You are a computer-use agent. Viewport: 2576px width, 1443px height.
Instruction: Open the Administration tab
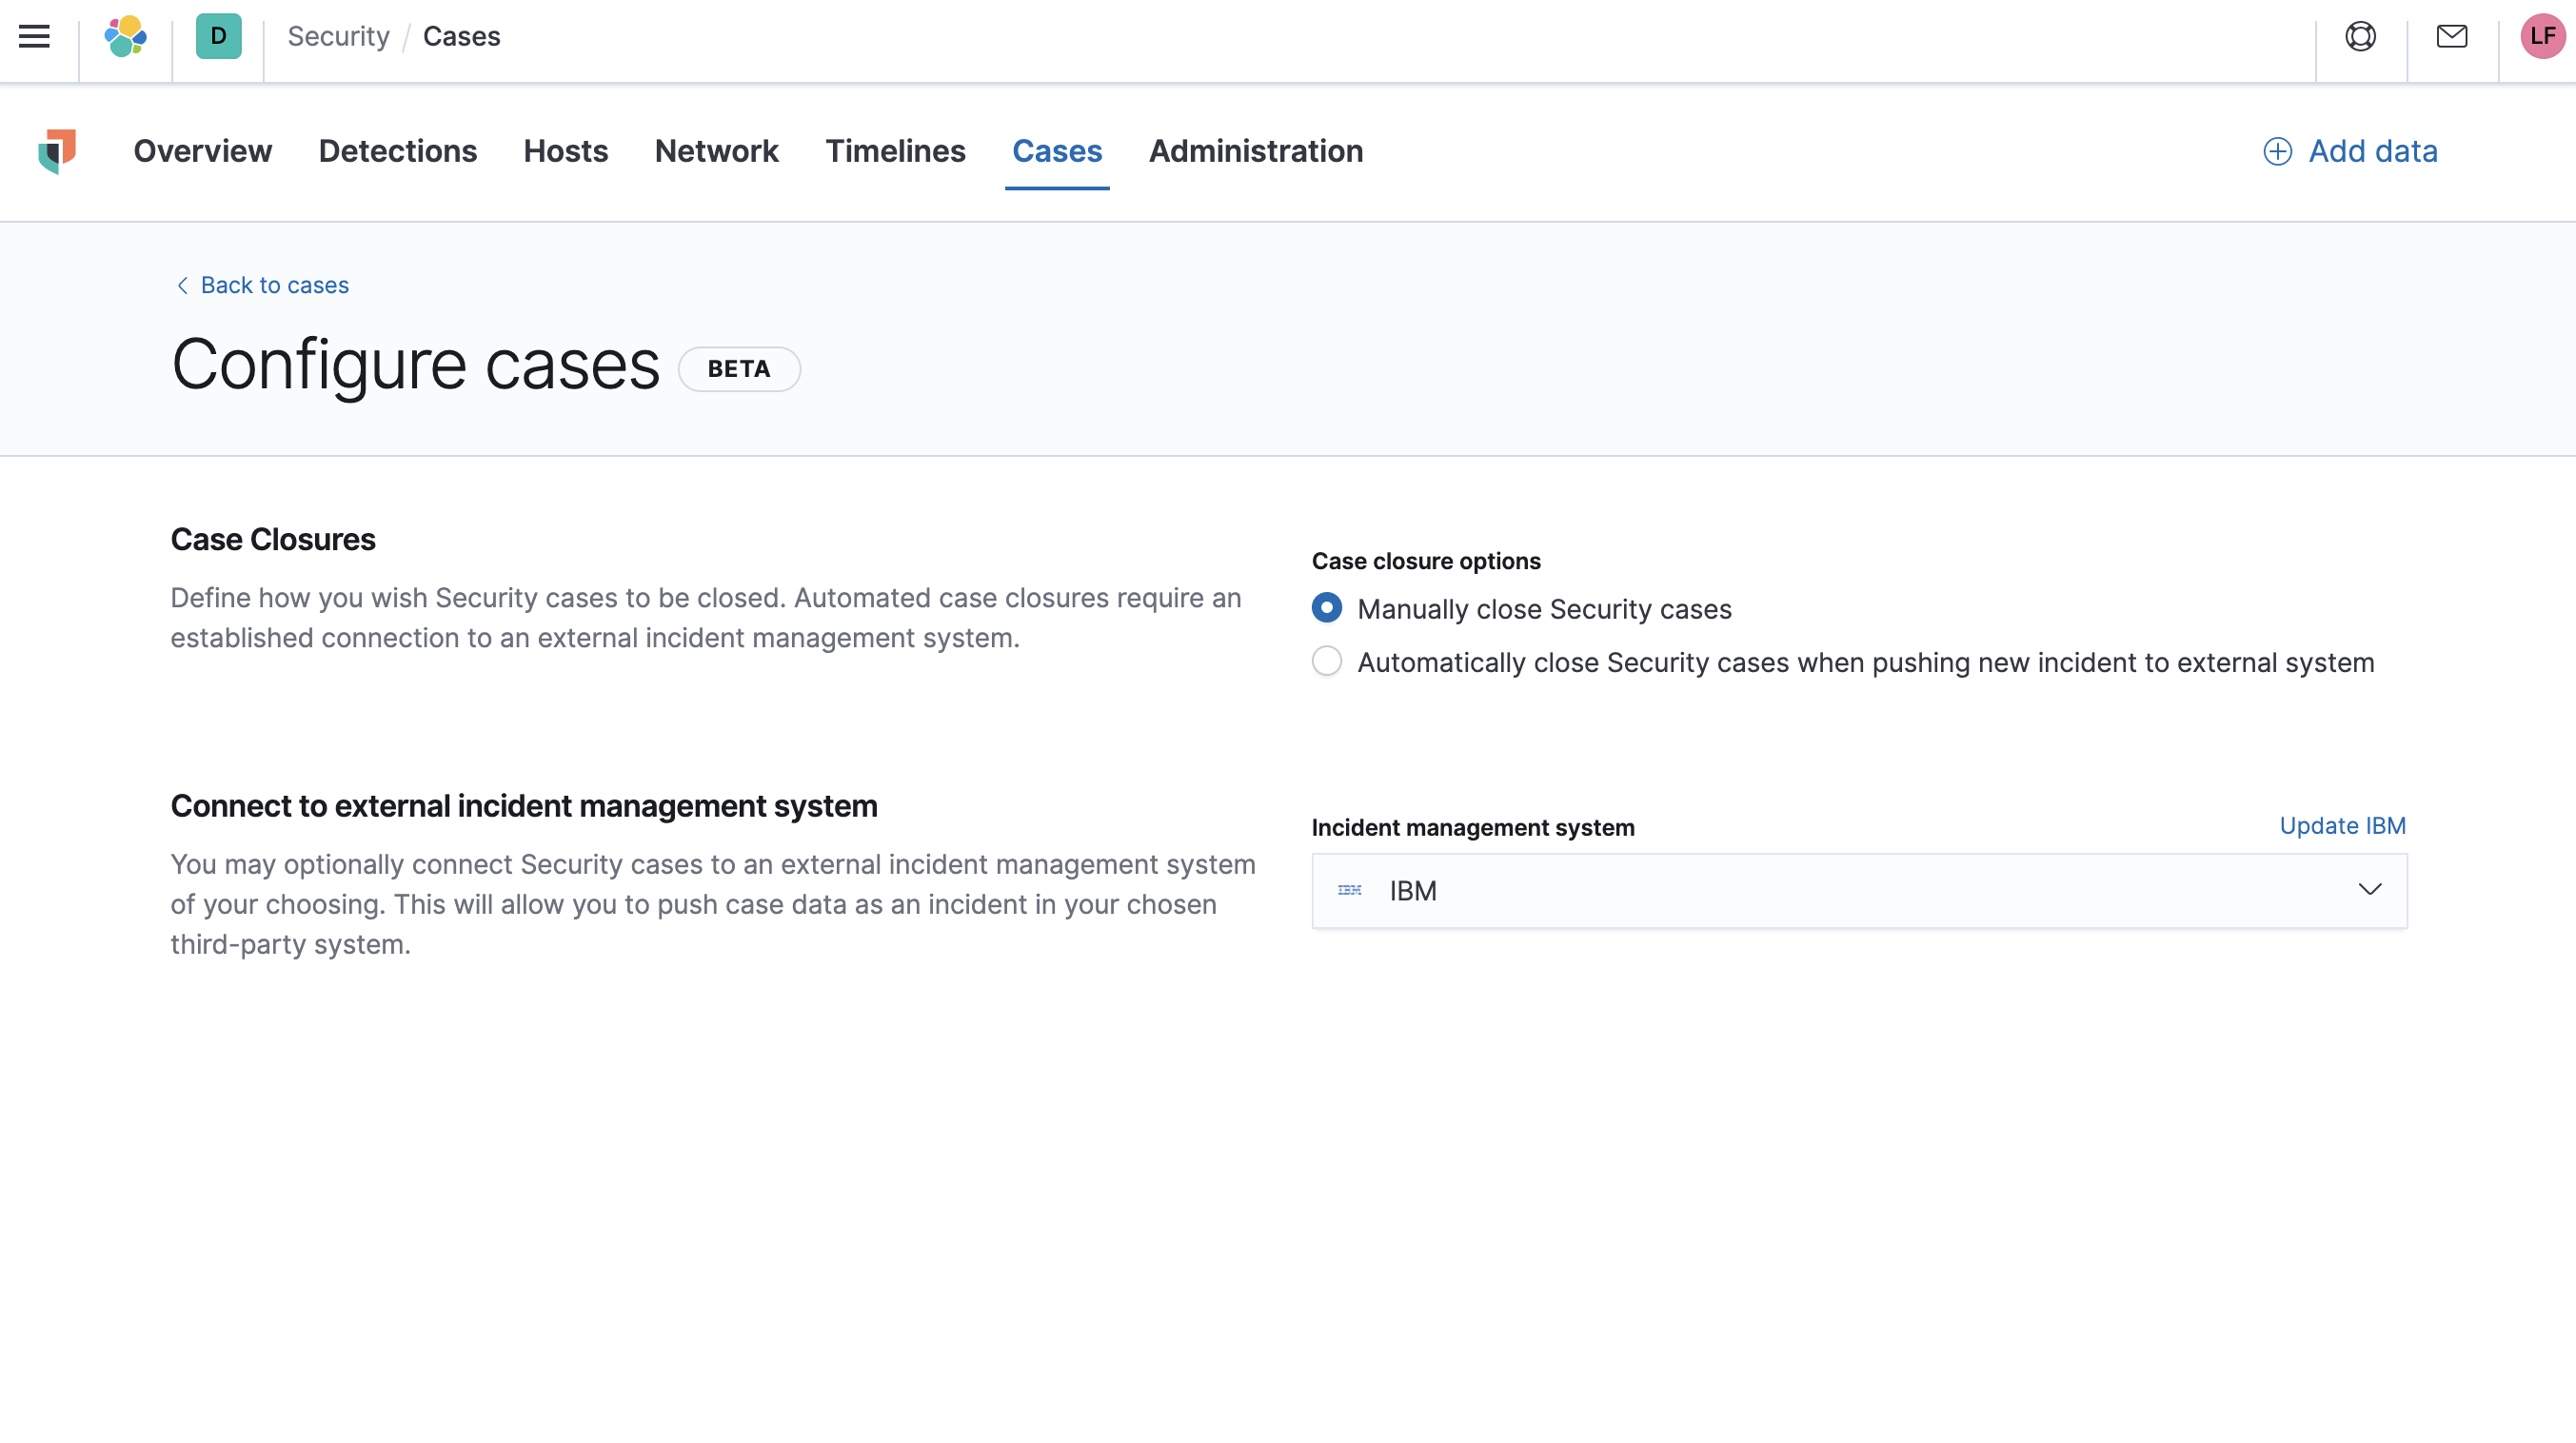[1256, 151]
